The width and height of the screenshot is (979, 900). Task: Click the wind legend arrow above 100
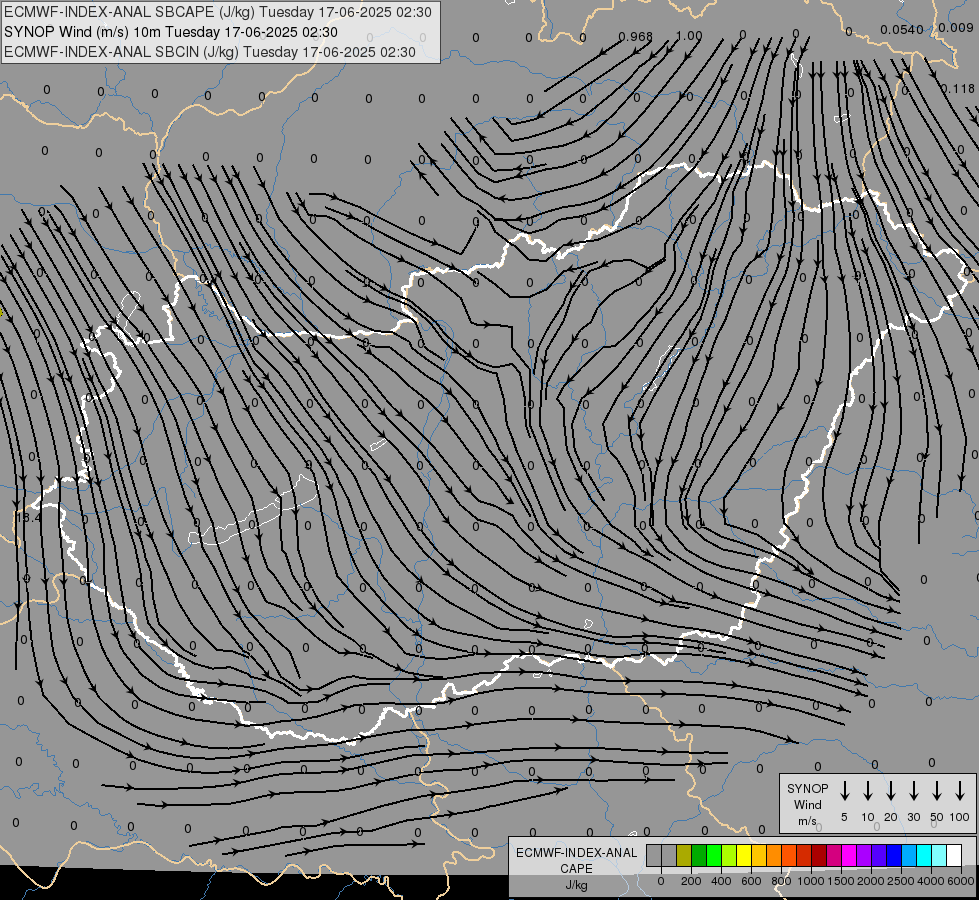tap(960, 790)
